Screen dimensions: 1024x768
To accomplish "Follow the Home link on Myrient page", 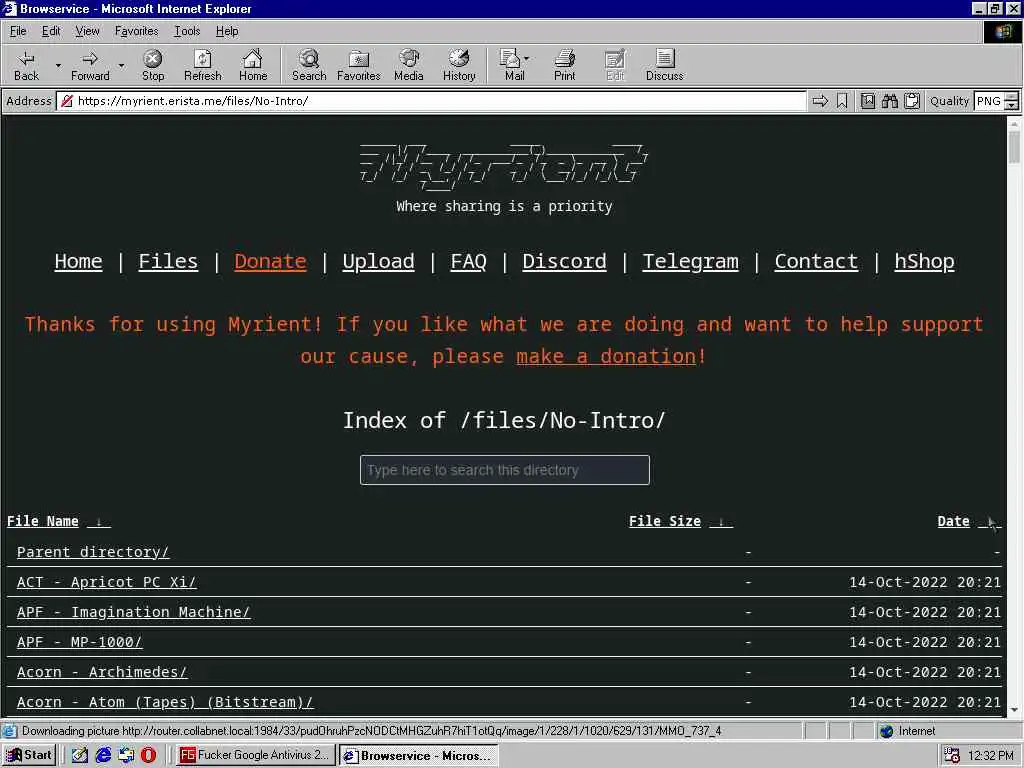I will 78,261.
